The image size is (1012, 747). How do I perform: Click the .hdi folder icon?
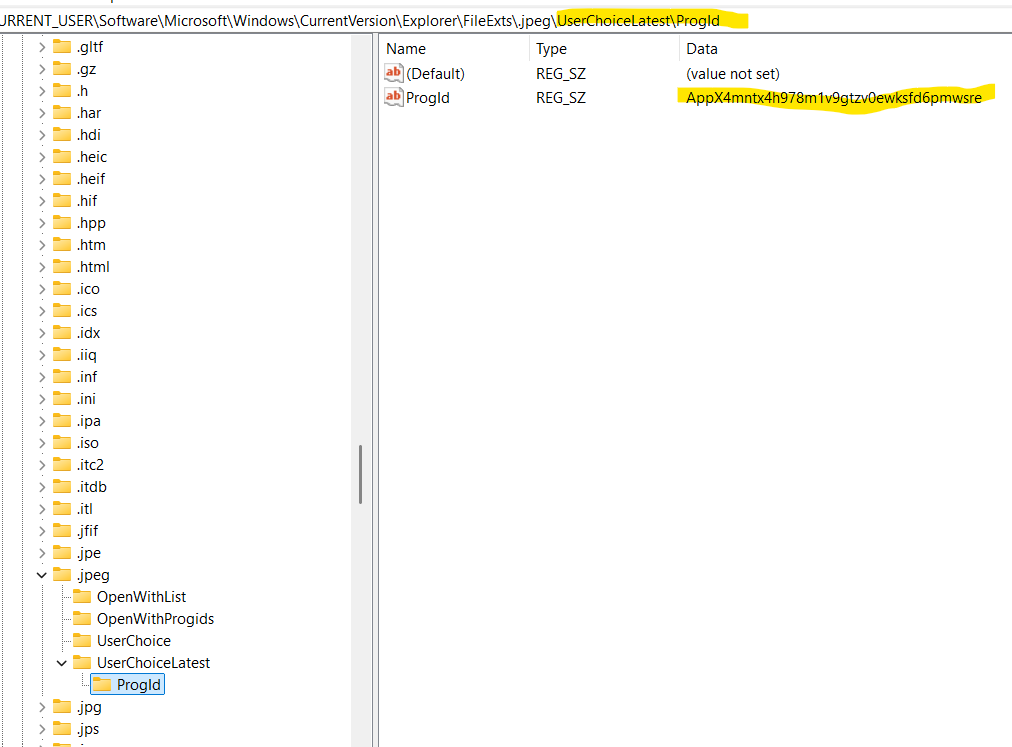62,134
